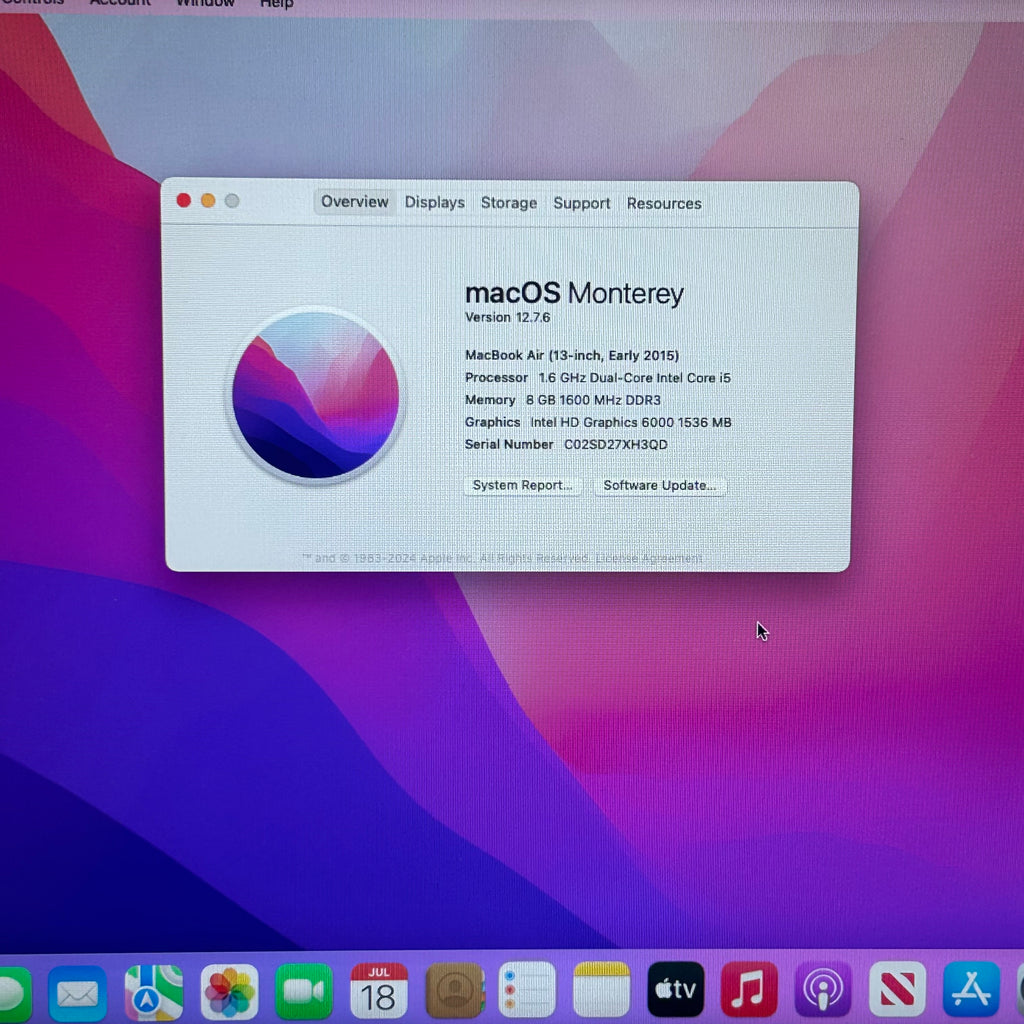Open Calendar showing JUL 18
1024x1024 pixels.
(379, 991)
